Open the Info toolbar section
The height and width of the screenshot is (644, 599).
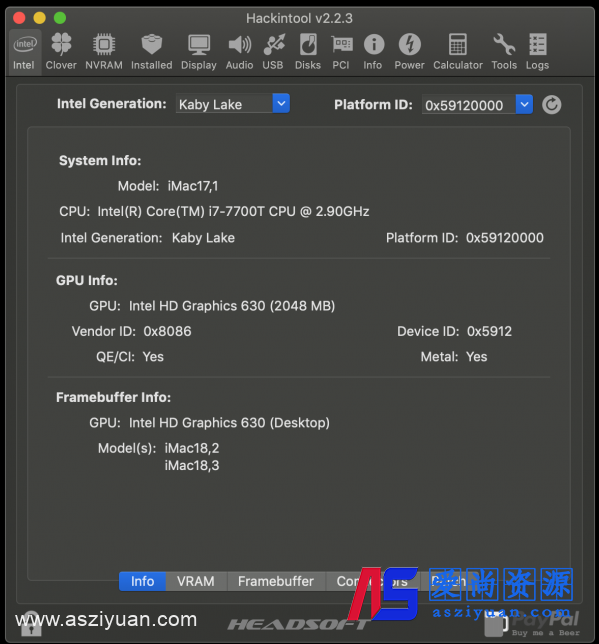click(373, 53)
